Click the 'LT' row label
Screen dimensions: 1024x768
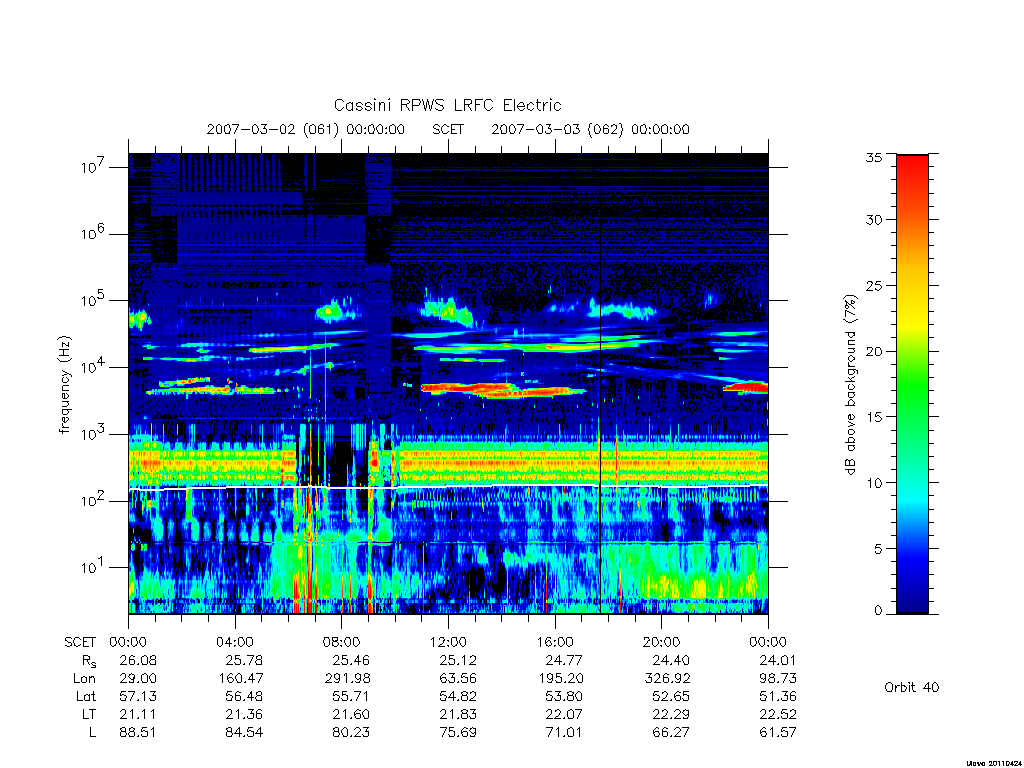click(x=89, y=714)
